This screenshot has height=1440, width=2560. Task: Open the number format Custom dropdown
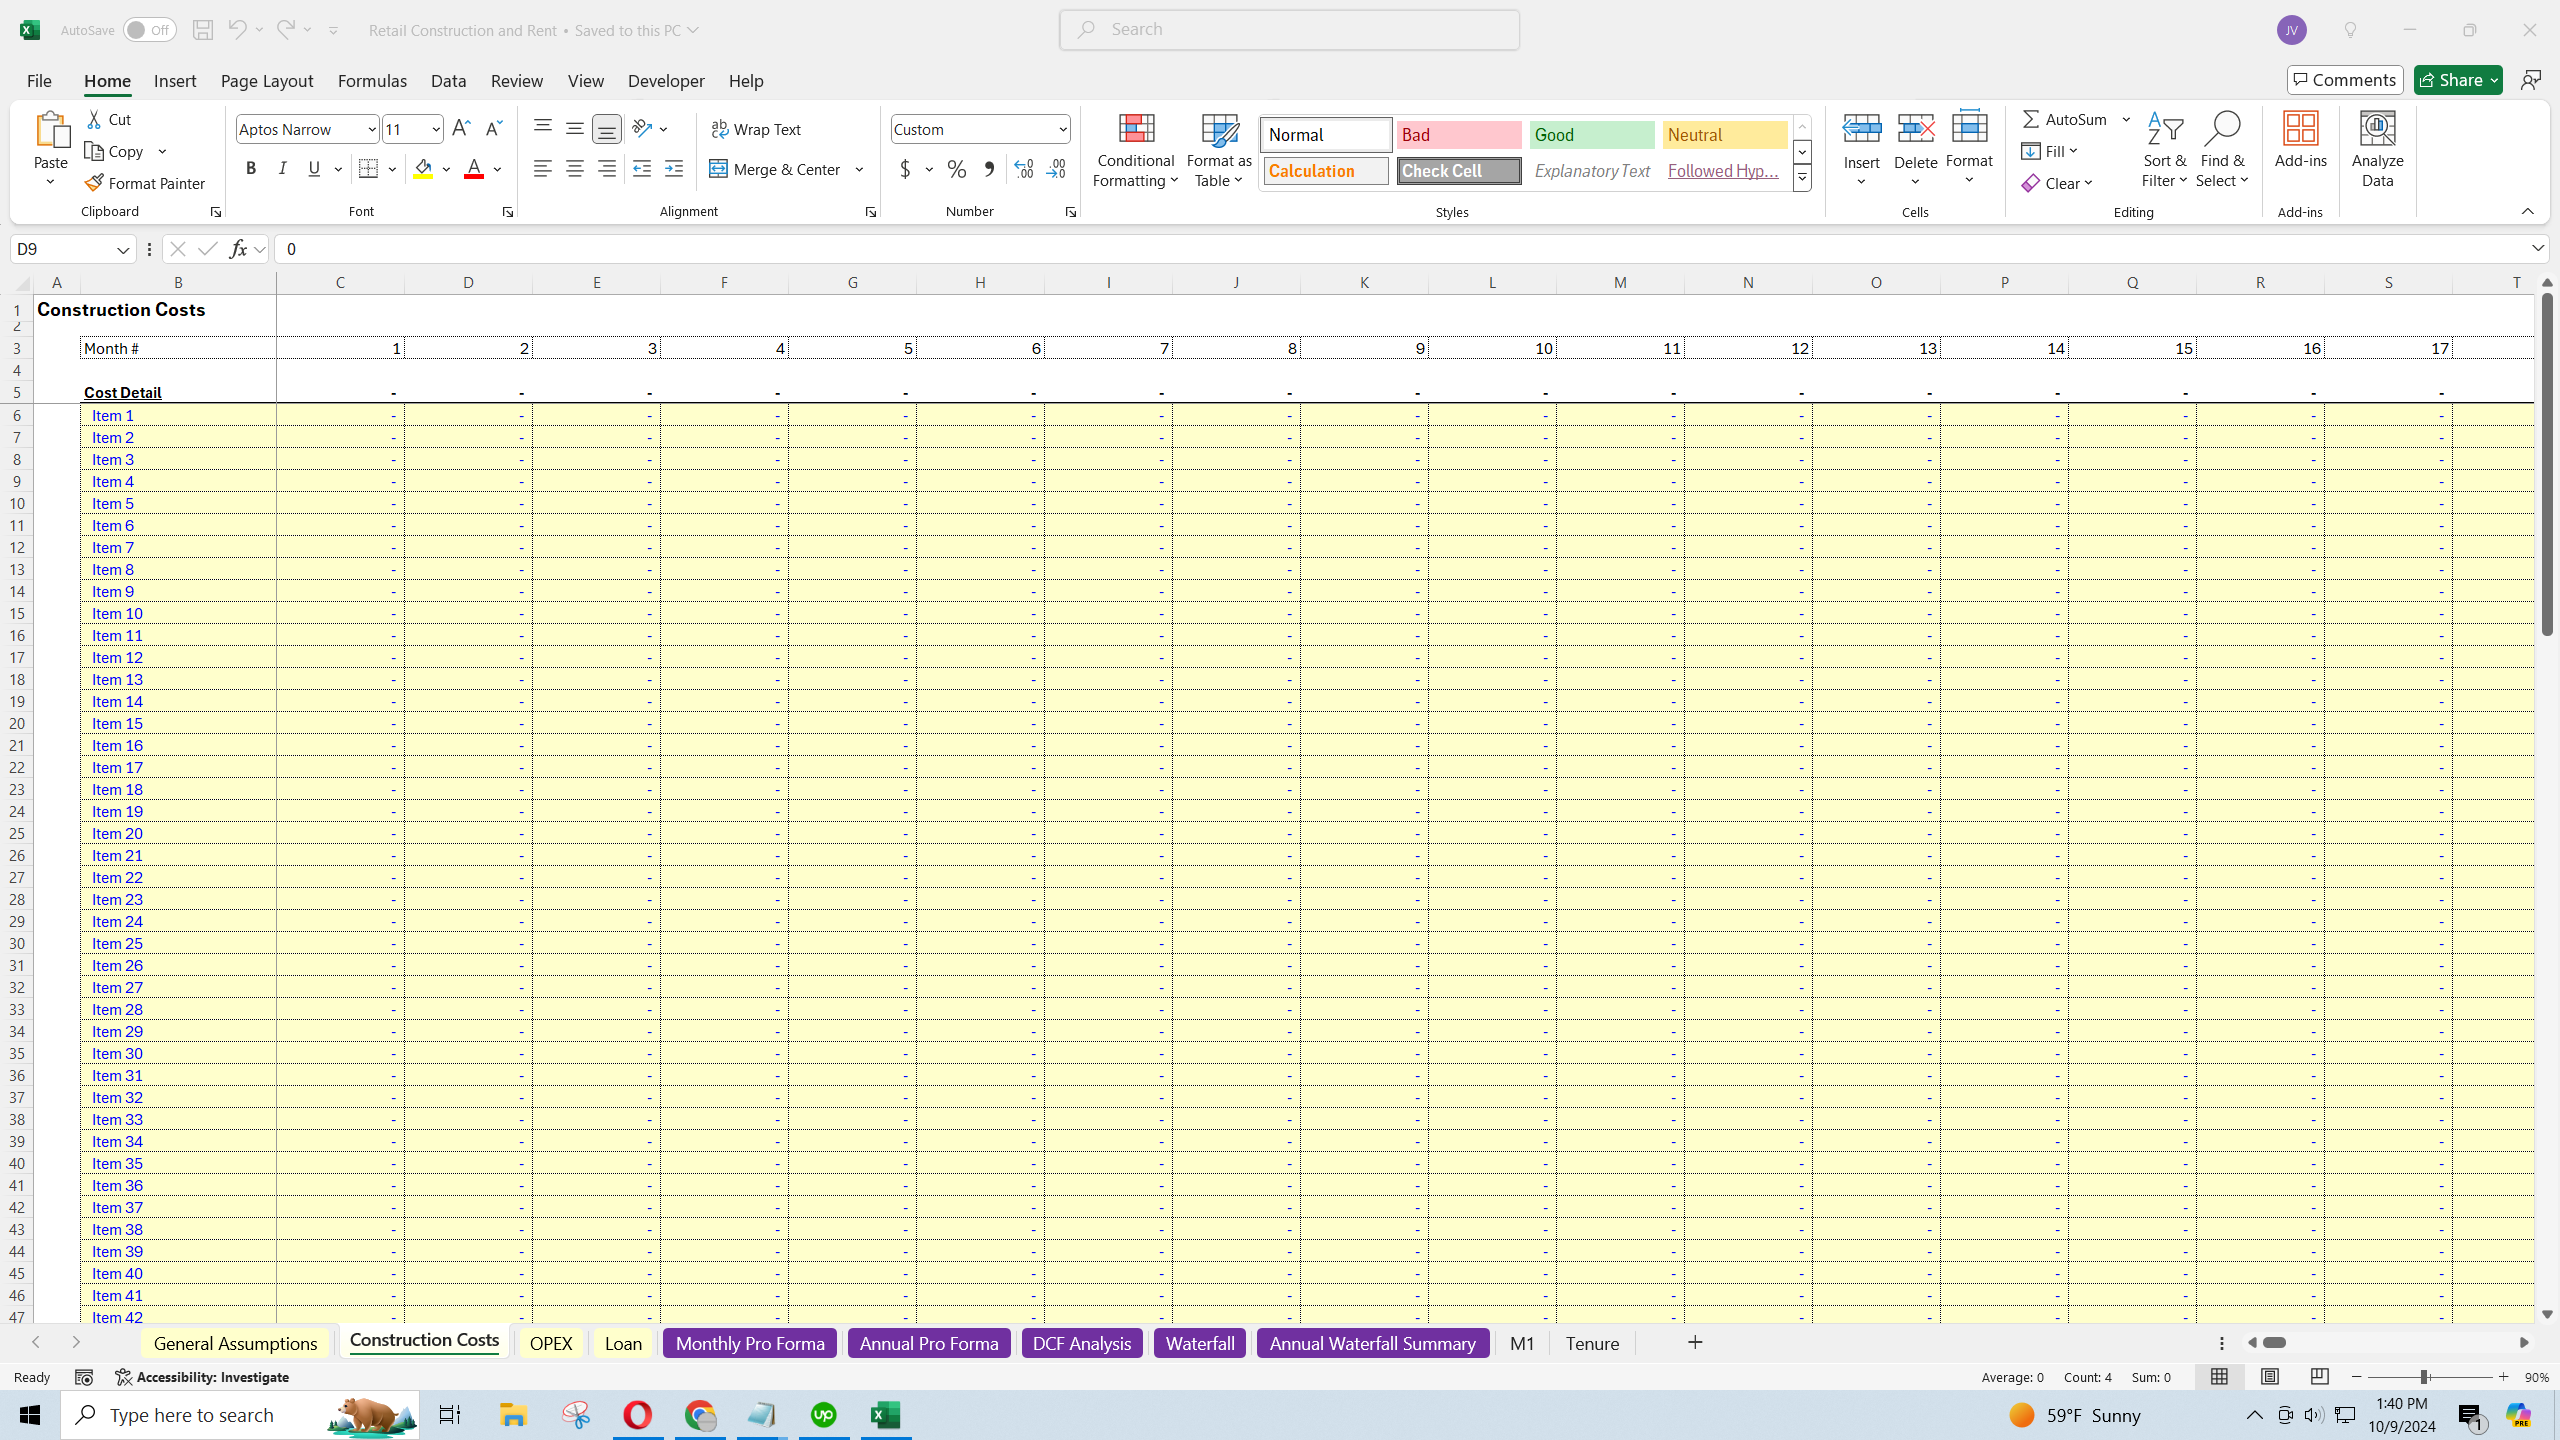click(1062, 129)
